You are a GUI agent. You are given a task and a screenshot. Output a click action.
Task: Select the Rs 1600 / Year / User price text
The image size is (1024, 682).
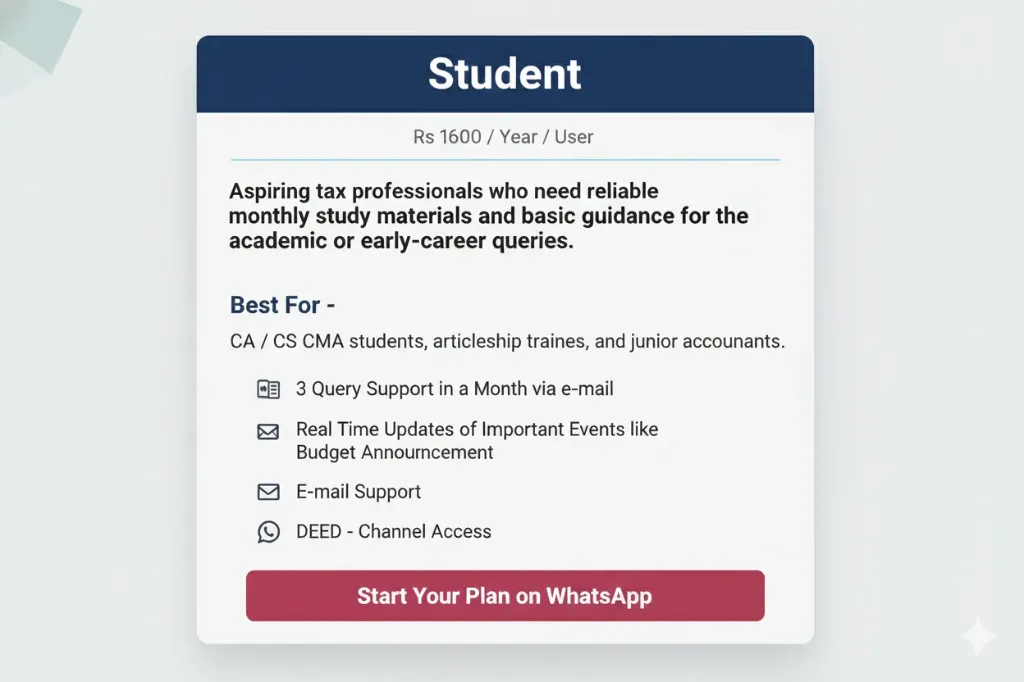[x=504, y=137]
